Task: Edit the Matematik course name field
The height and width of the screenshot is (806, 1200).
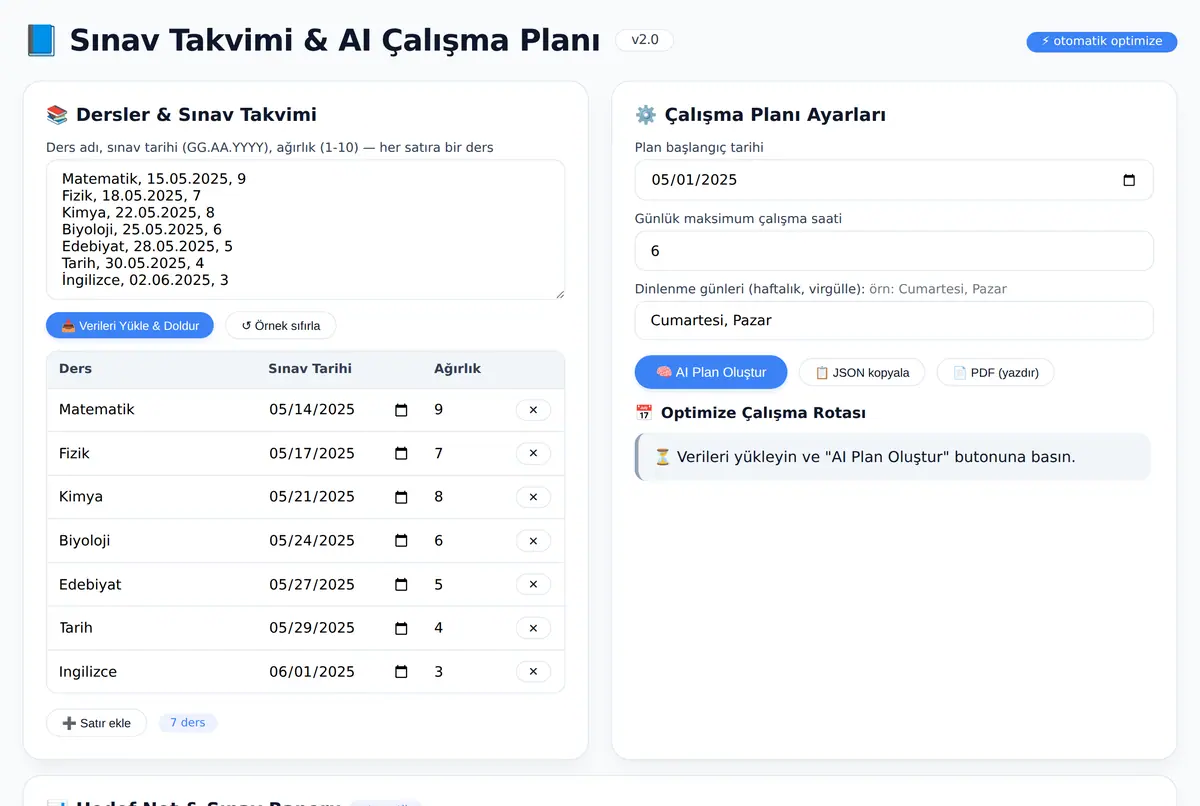Action: pos(152,410)
